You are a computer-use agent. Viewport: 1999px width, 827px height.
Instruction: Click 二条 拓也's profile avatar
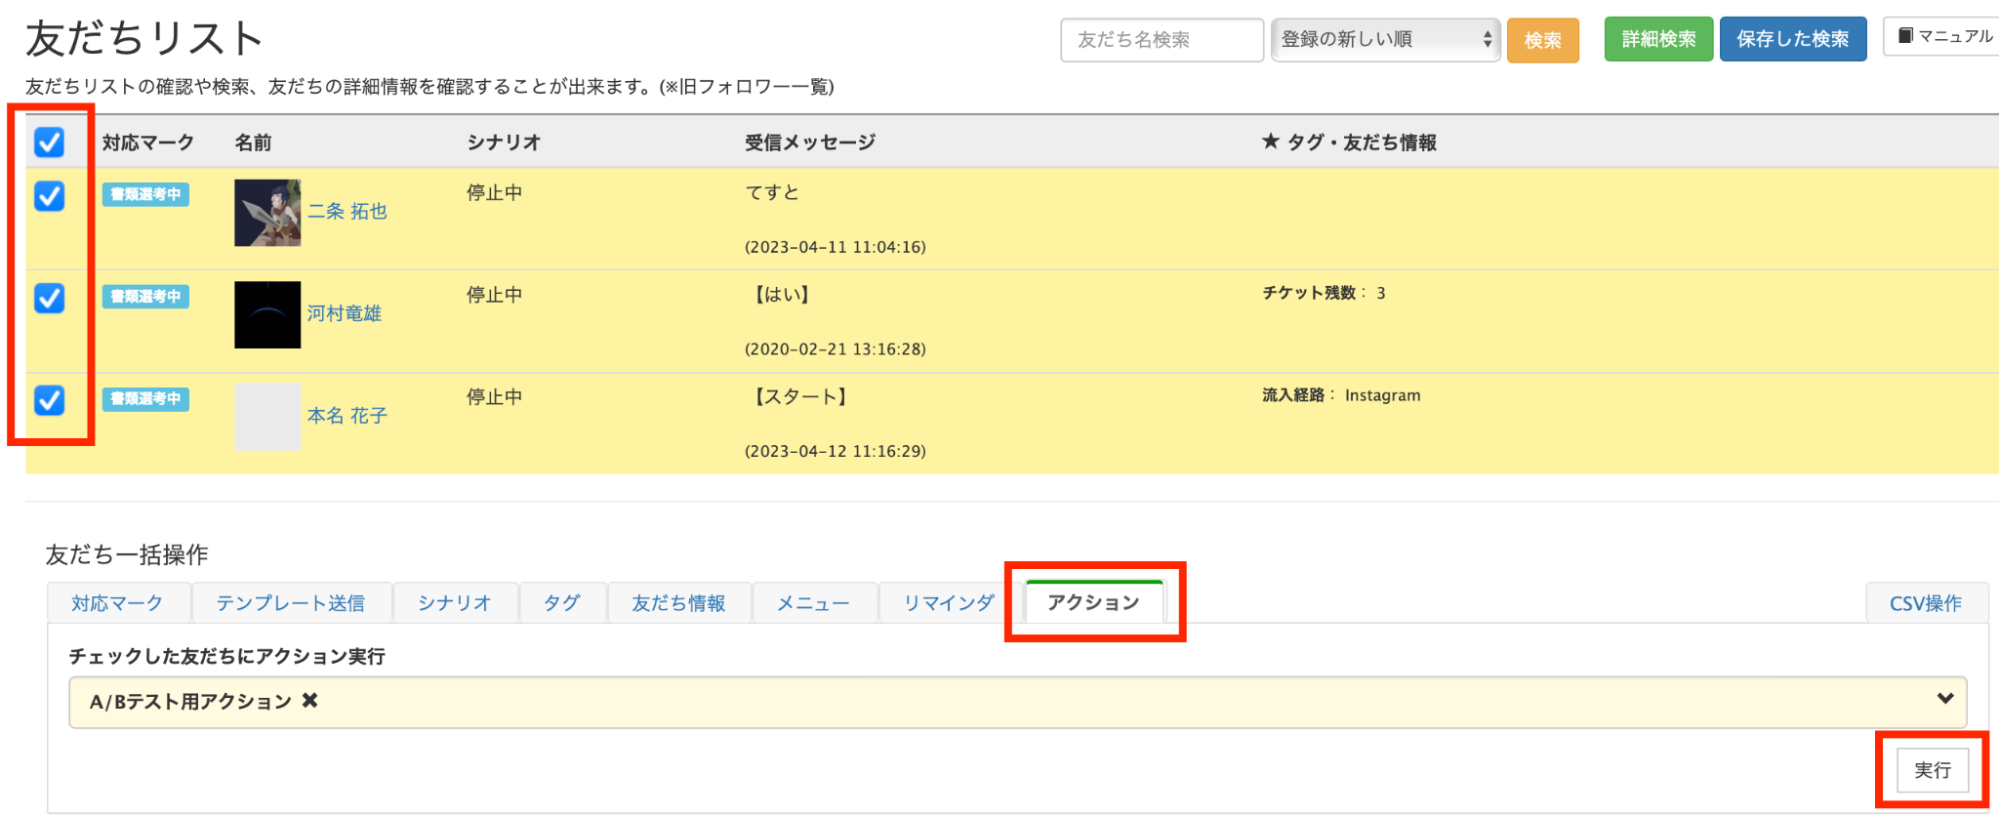[x=267, y=213]
